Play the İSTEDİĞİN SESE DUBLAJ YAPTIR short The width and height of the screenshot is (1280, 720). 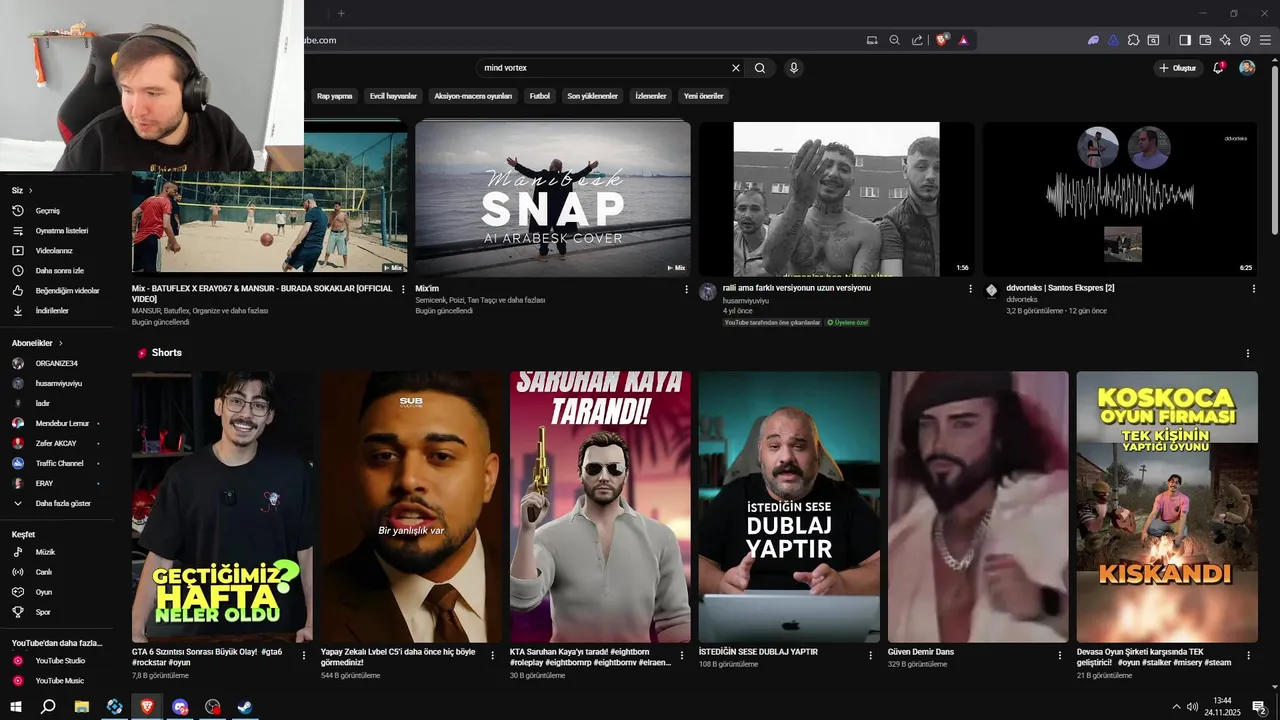pos(789,507)
